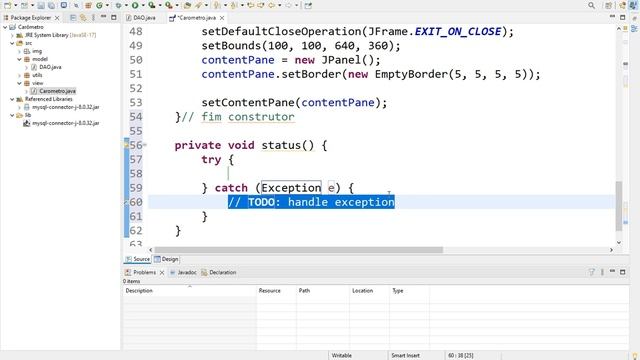Collapse the src folder
This screenshot has height=360, width=640.
click(x=12, y=43)
